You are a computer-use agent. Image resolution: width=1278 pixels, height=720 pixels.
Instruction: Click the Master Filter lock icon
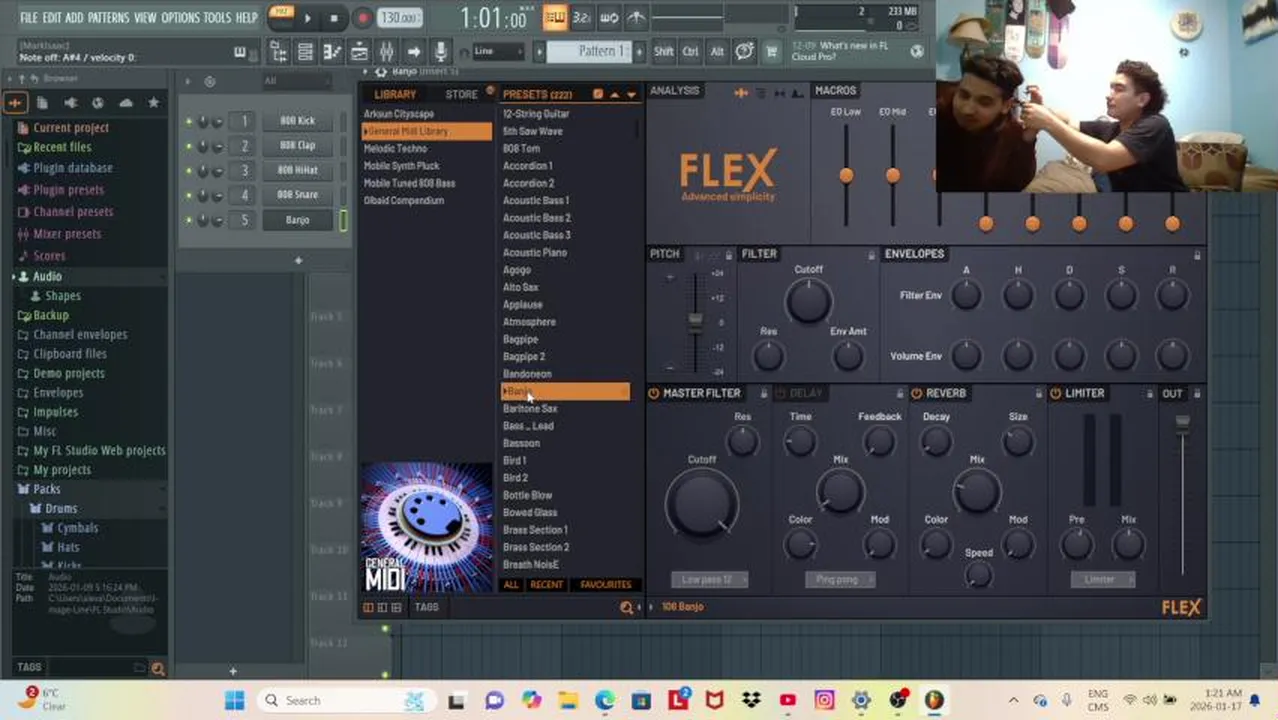[763, 394]
